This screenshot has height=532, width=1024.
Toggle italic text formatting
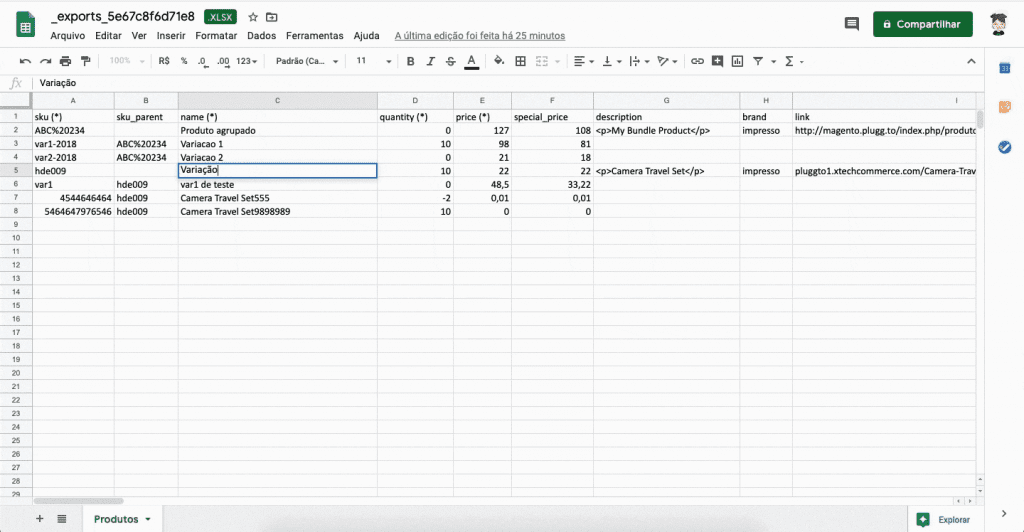tap(431, 61)
